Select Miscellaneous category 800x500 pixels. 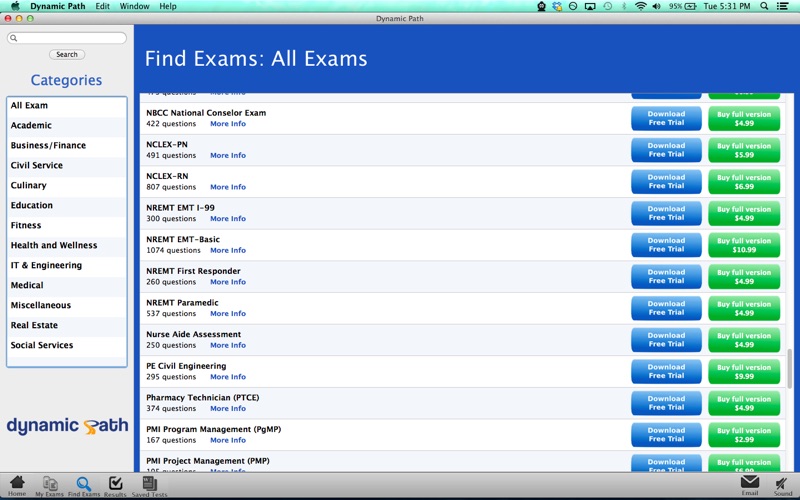click(67, 305)
